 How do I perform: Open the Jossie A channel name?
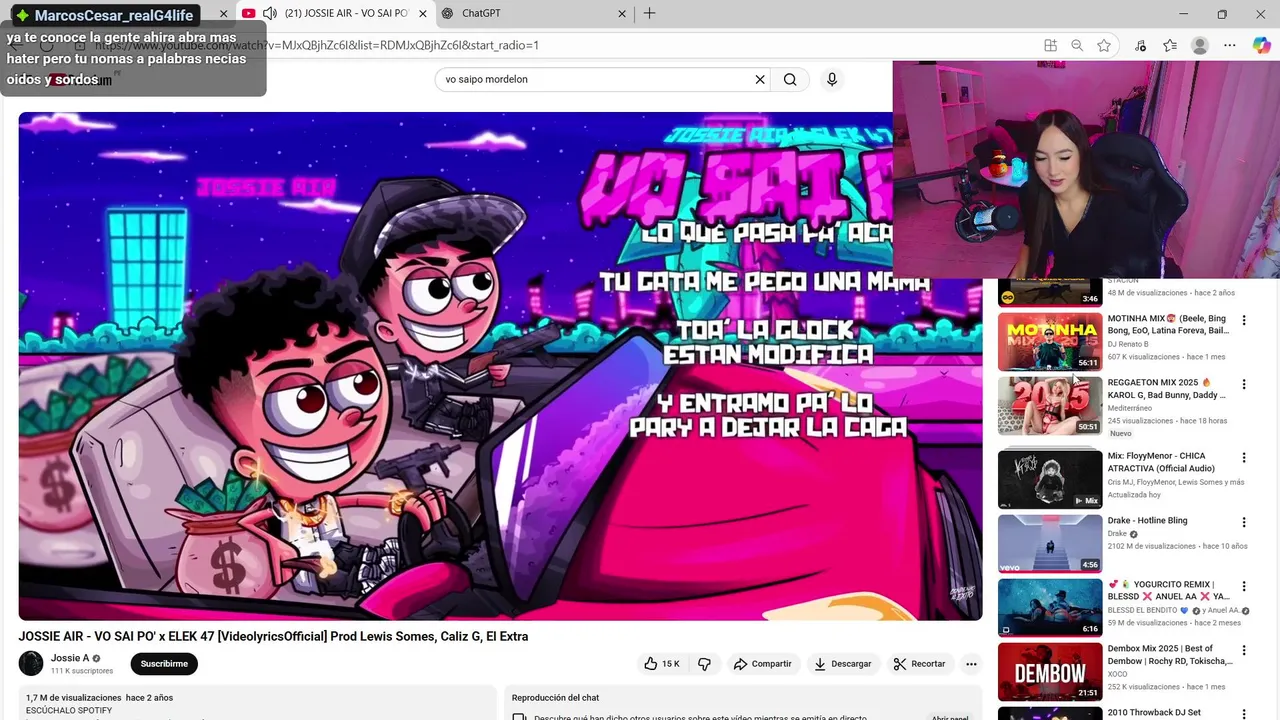click(x=70, y=658)
